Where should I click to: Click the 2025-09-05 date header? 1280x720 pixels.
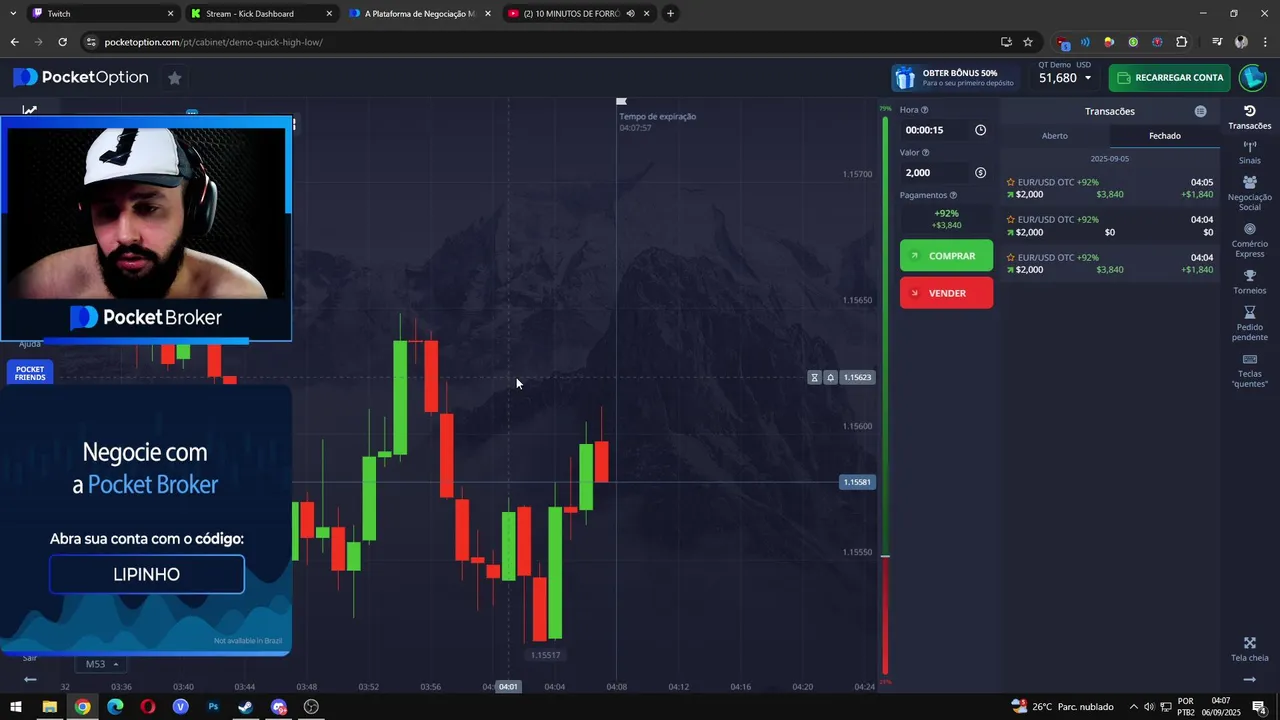coord(1109,159)
